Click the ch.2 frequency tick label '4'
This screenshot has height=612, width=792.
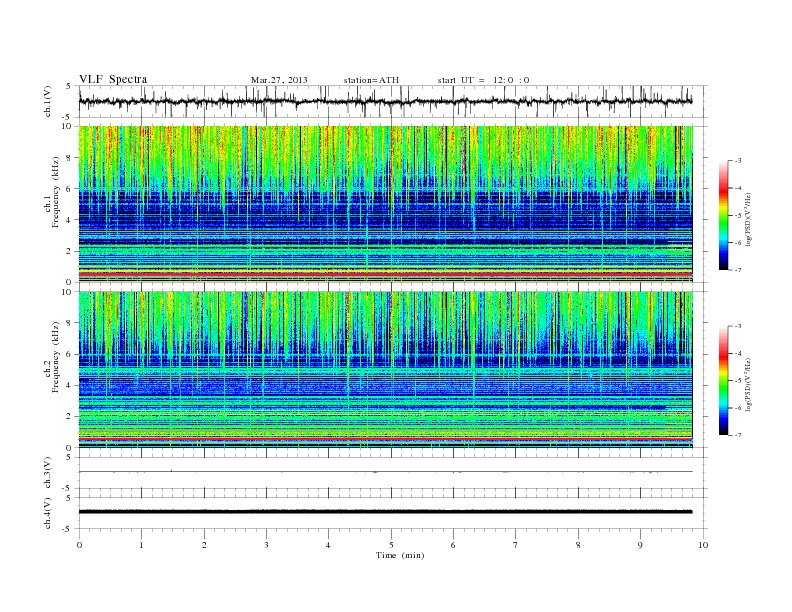[x=70, y=386]
